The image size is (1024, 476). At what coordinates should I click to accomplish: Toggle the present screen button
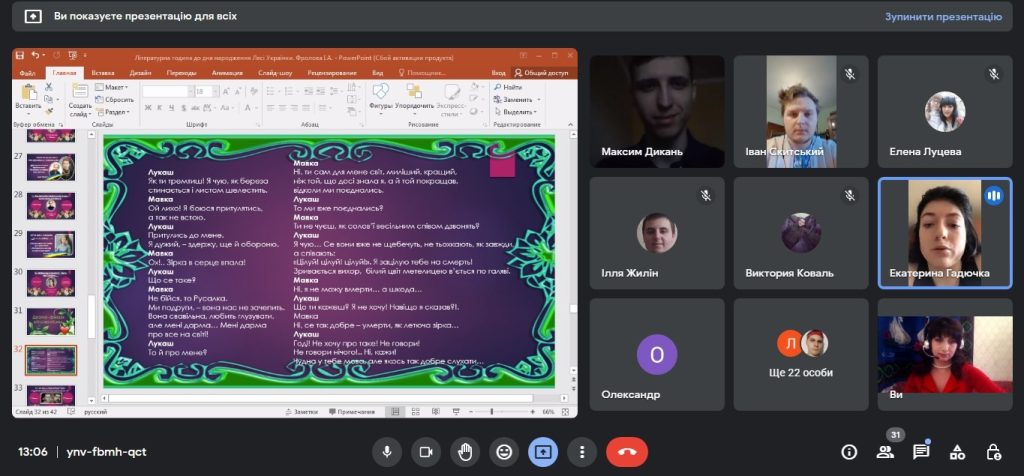(x=543, y=452)
